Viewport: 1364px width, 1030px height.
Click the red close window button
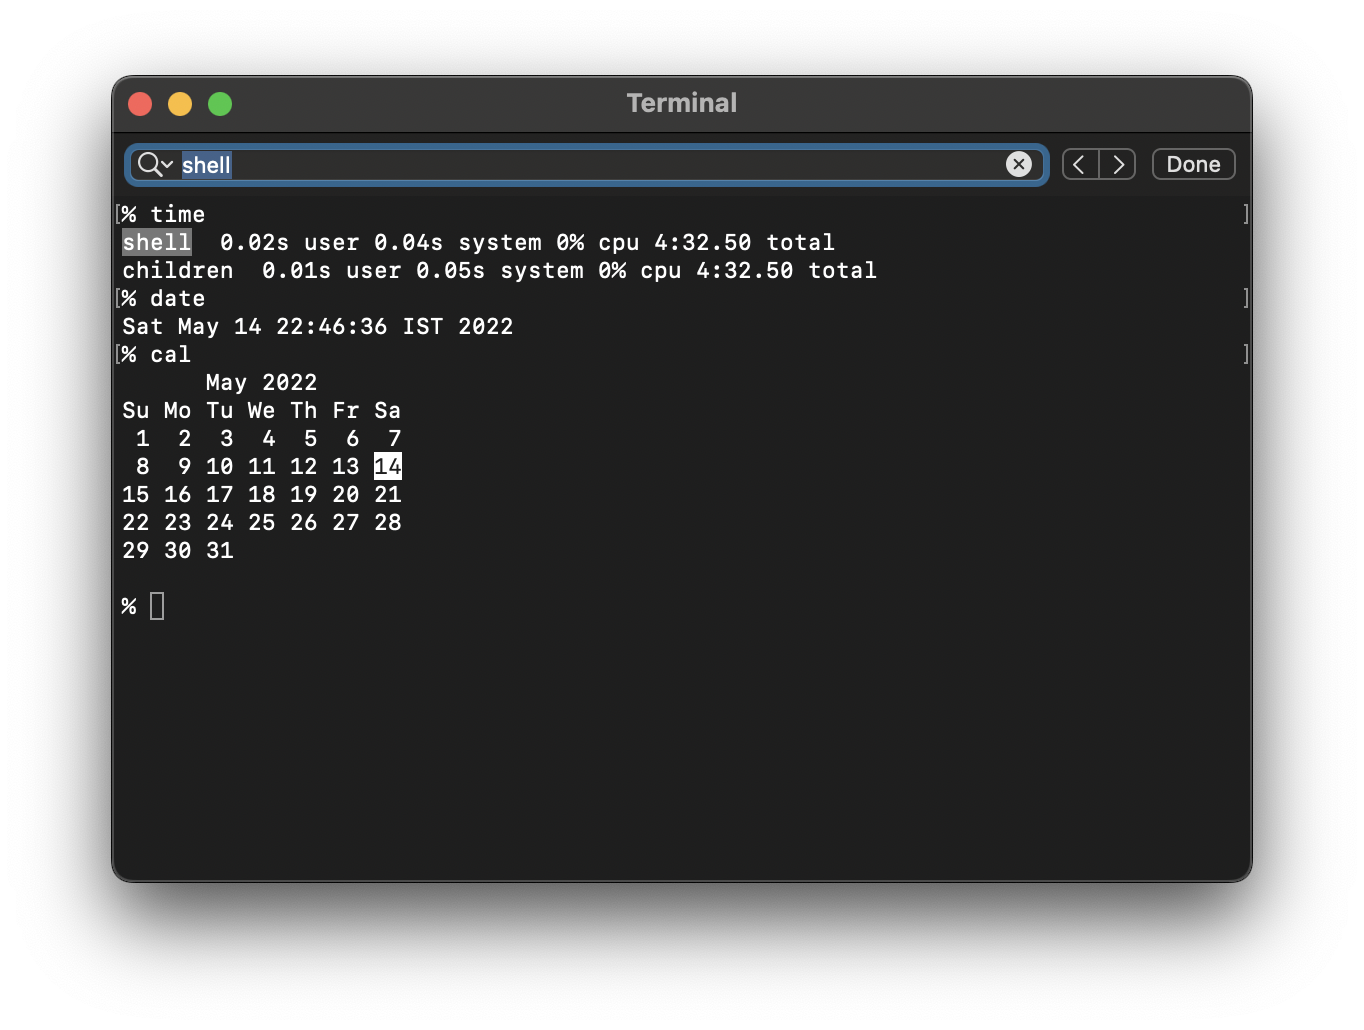click(140, 103)
